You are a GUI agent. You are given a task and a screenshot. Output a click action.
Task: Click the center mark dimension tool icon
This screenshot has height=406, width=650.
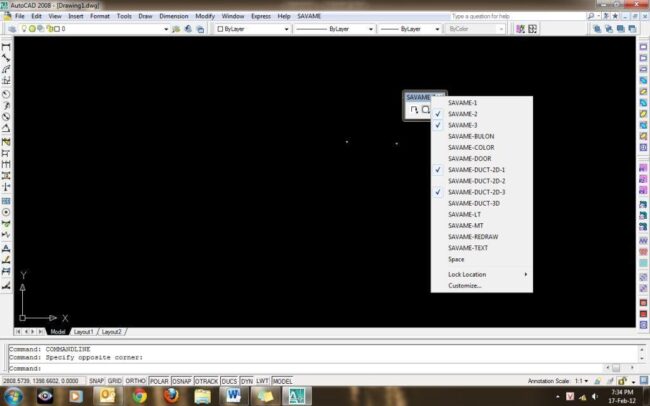tap(6, 212)
